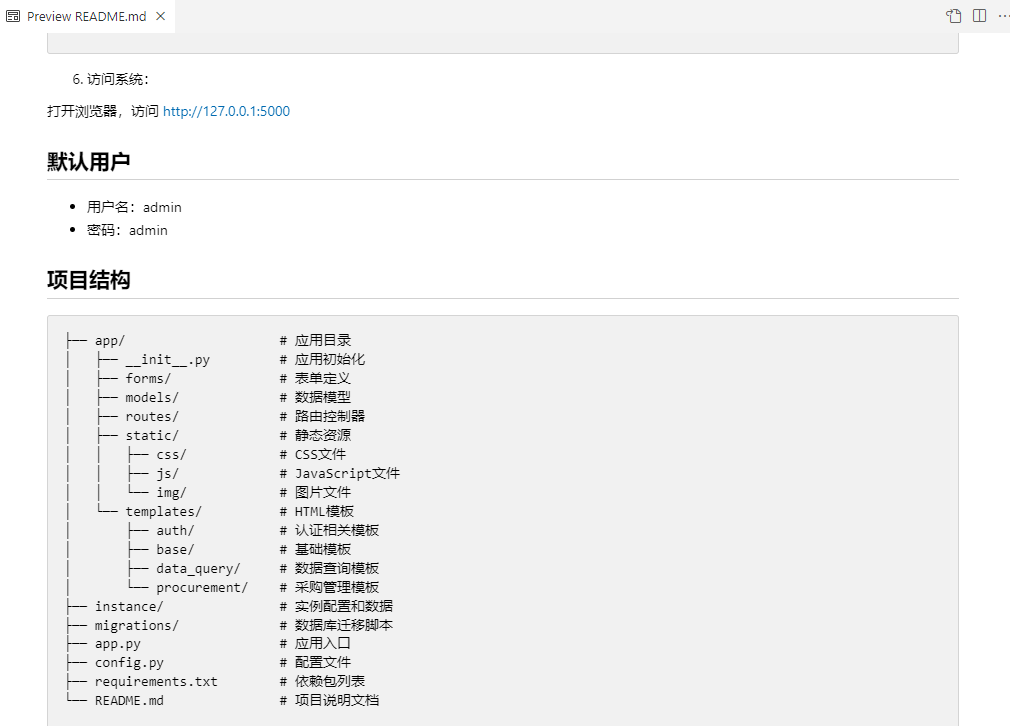
Task: Click the 打开浏览器，访问 text
Action: point(102,111)
